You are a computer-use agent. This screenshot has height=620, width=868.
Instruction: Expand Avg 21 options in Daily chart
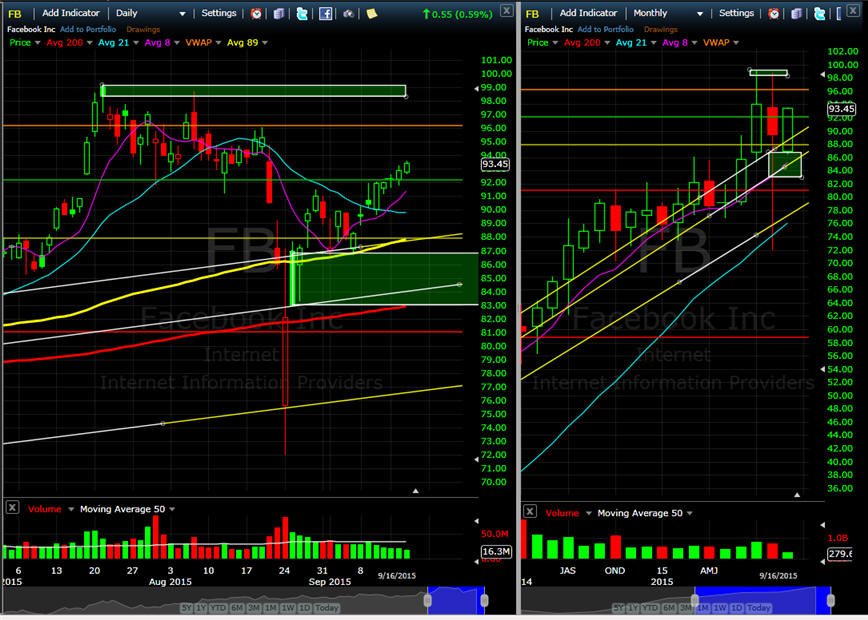pyautogui.click(x=135, y=43)
